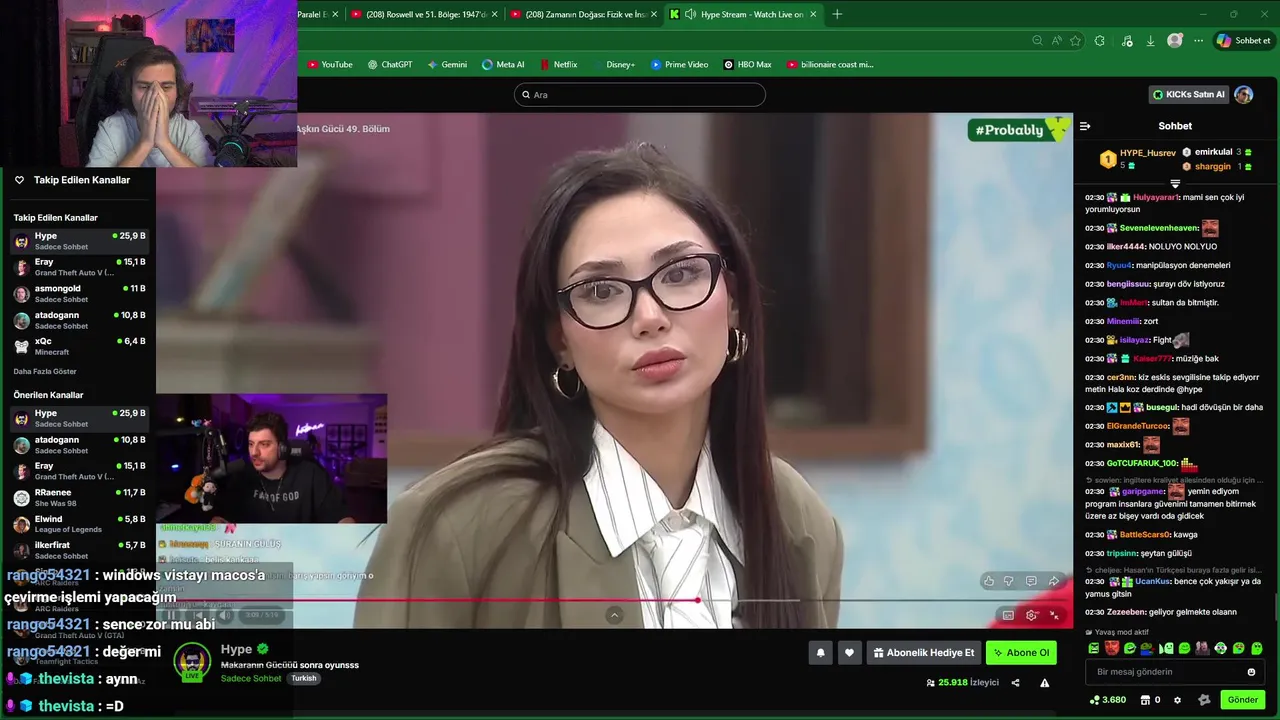Follow Hype with the heart button

849,653
